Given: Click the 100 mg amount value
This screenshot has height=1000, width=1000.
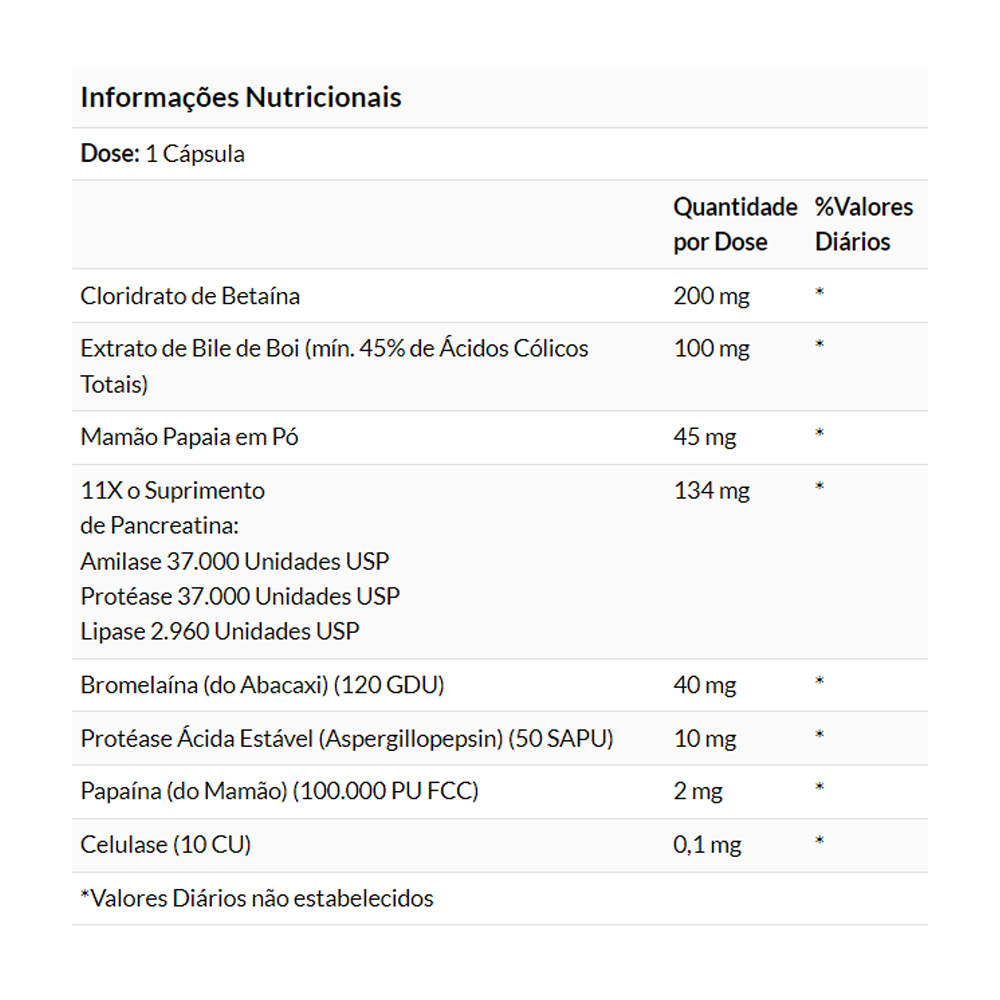Looking at the screenshot, I should click(x=711, y=349).
